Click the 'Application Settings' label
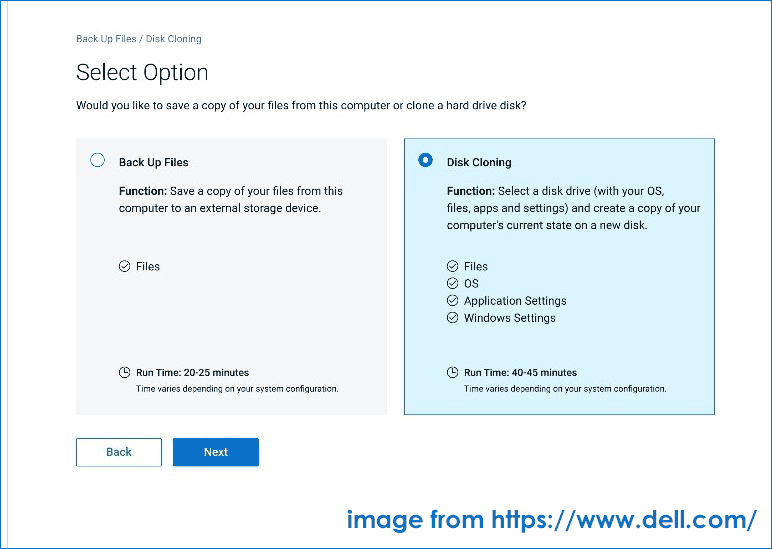The width and height of the screenshot is (772, 549). point(515,301)
